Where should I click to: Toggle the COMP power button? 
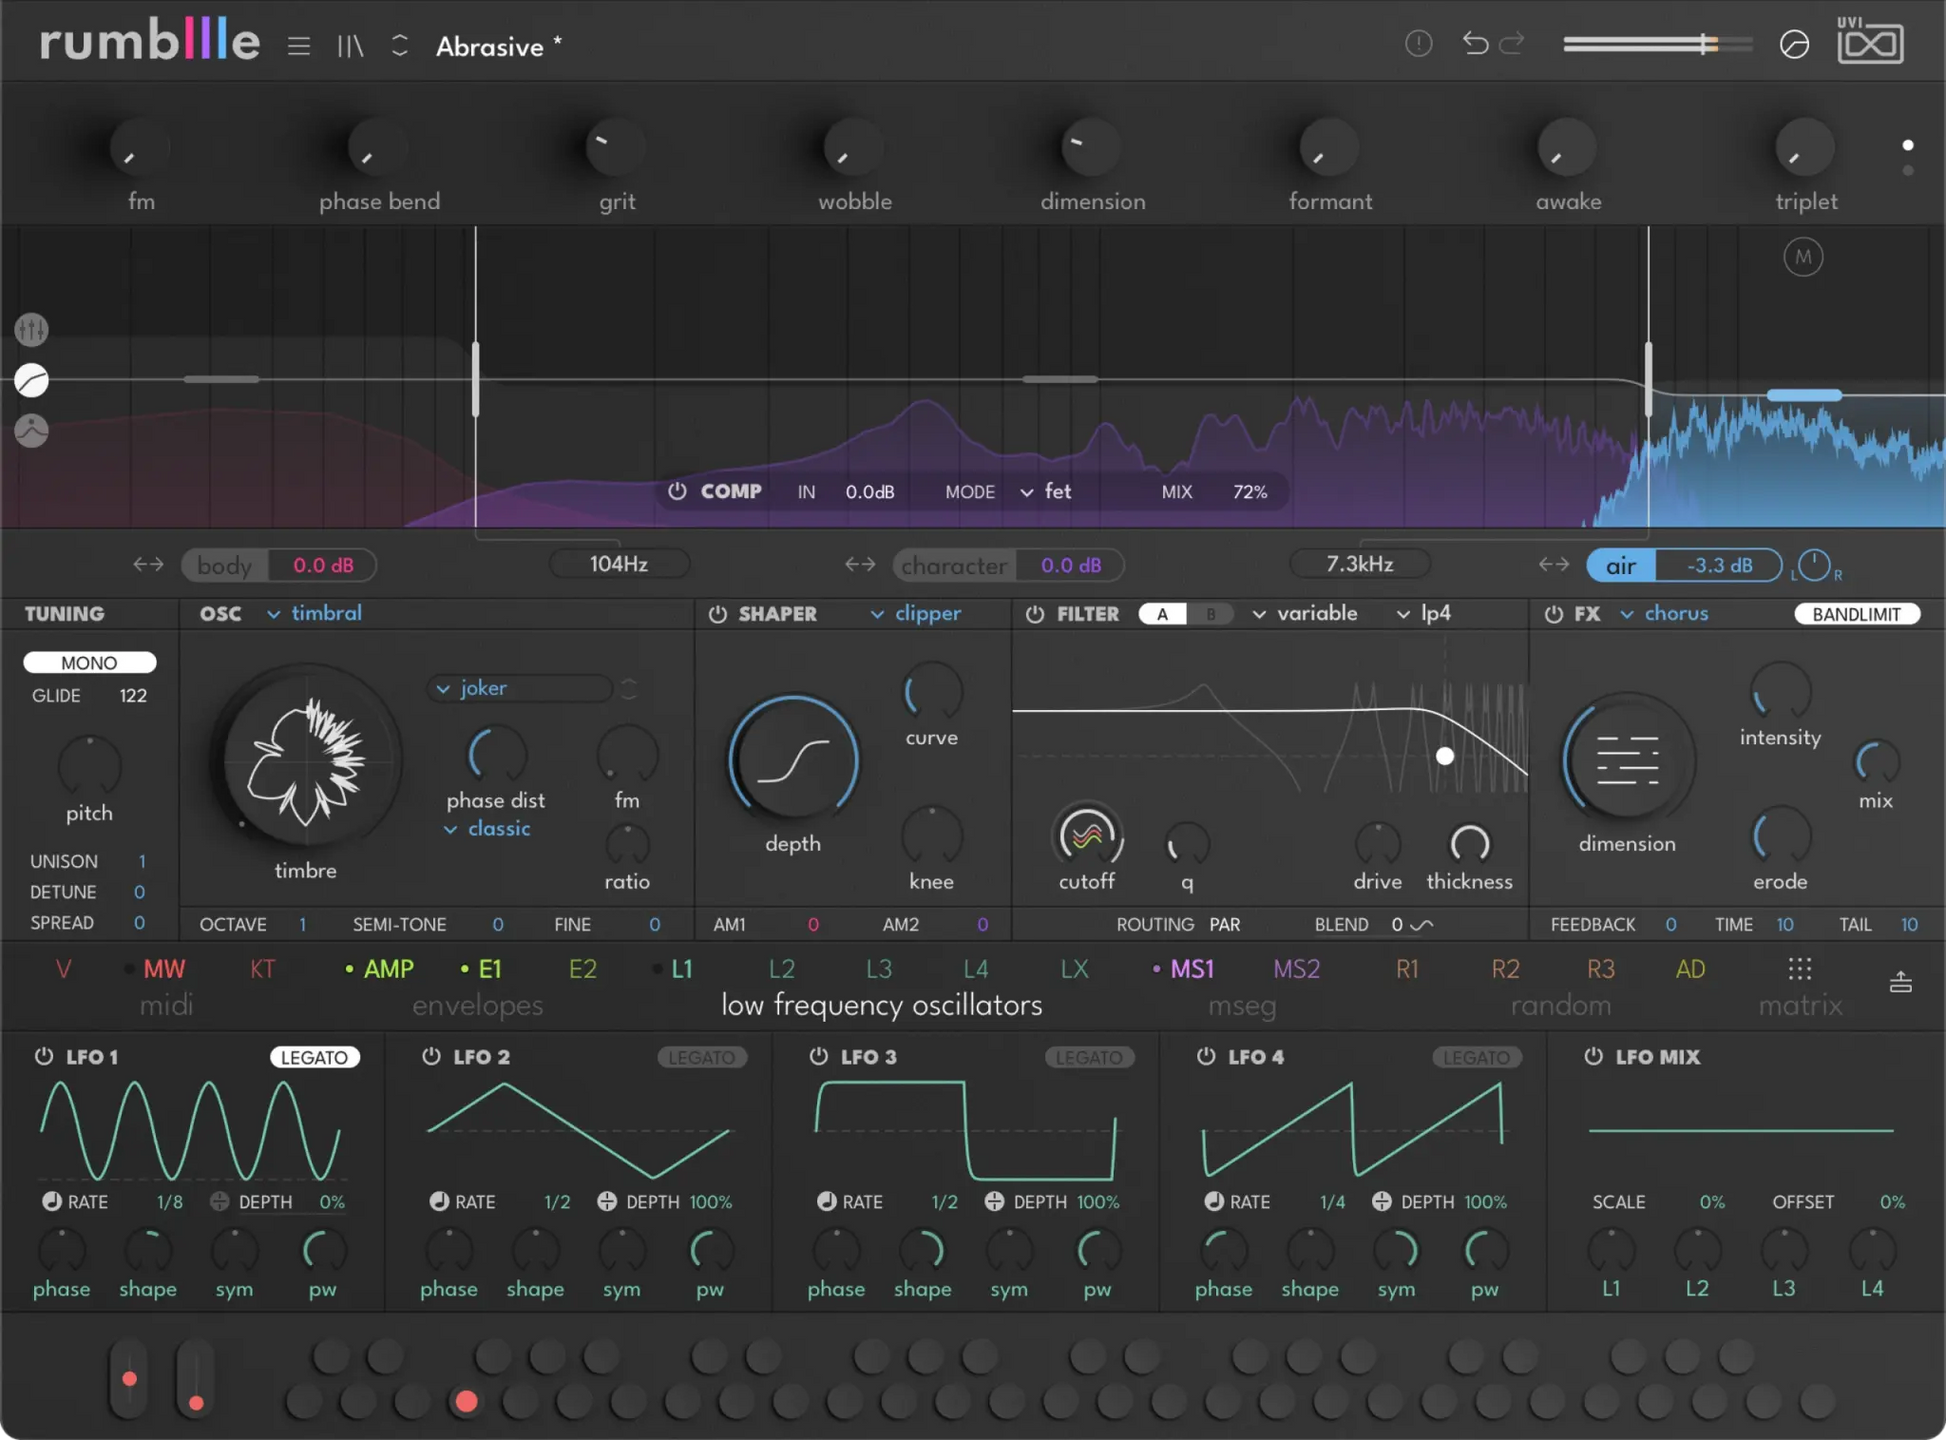(677, 491)
